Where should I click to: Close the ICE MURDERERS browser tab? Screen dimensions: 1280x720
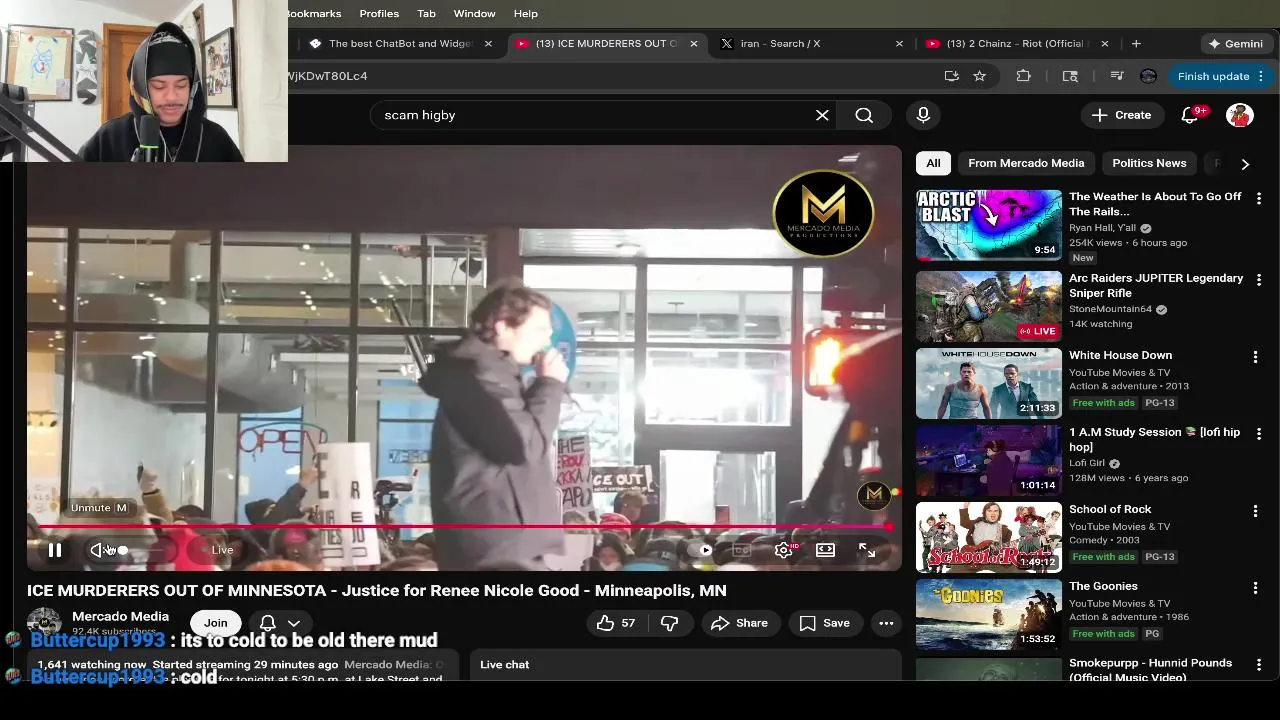click(x=694, y=44)
